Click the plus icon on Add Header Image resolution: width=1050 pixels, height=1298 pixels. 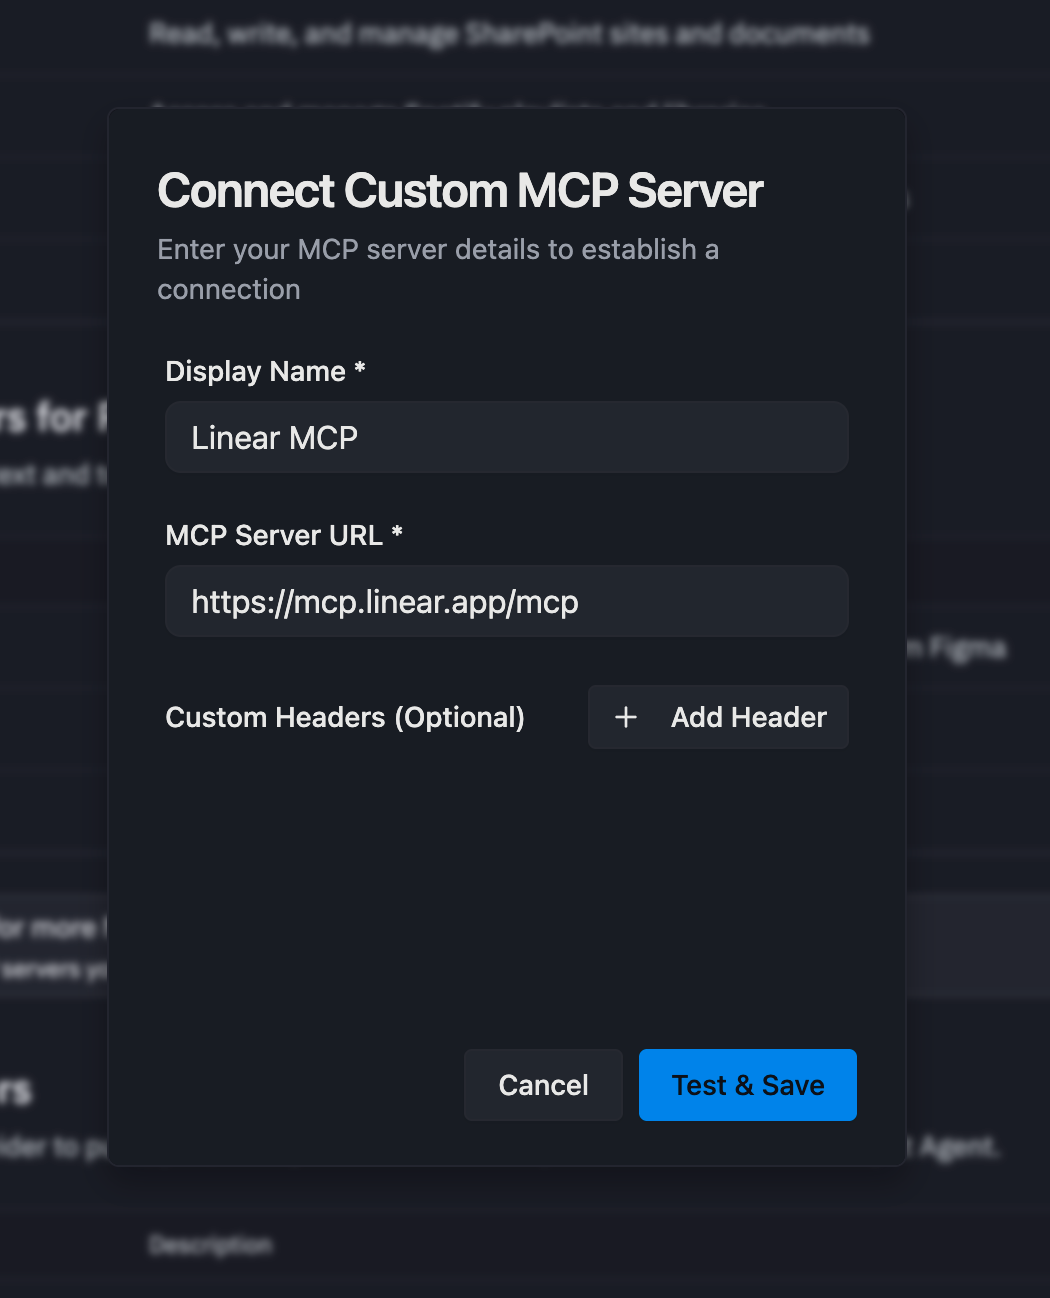[x=625, y=717]
